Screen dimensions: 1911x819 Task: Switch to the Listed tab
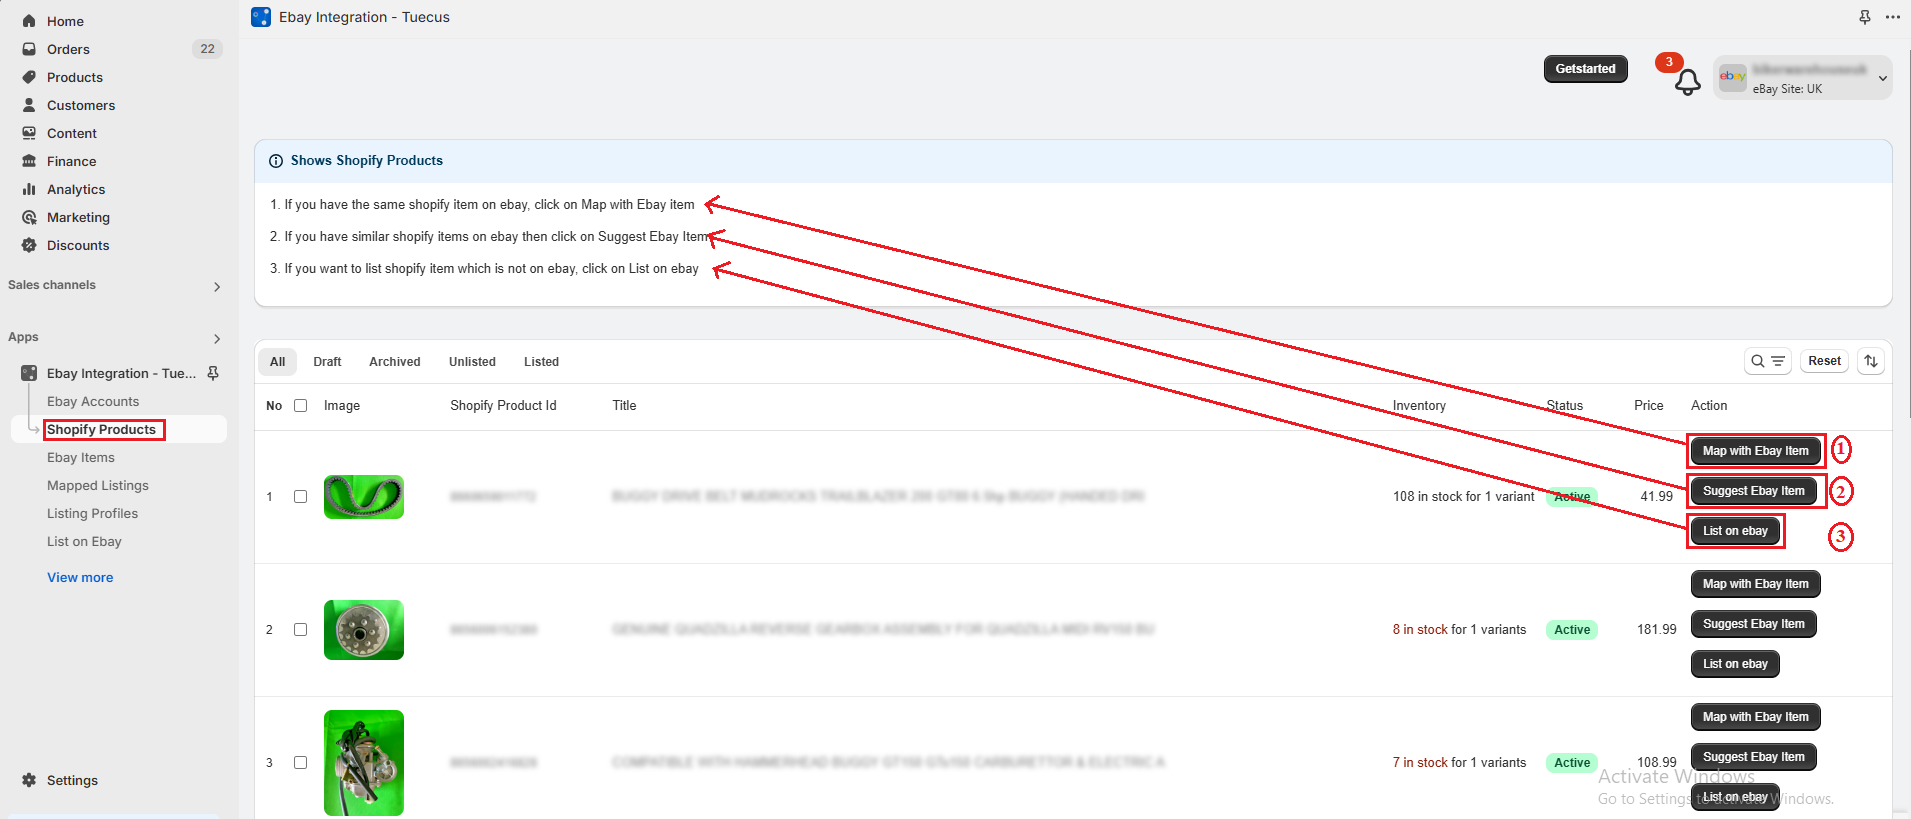(x=541, y=362)
